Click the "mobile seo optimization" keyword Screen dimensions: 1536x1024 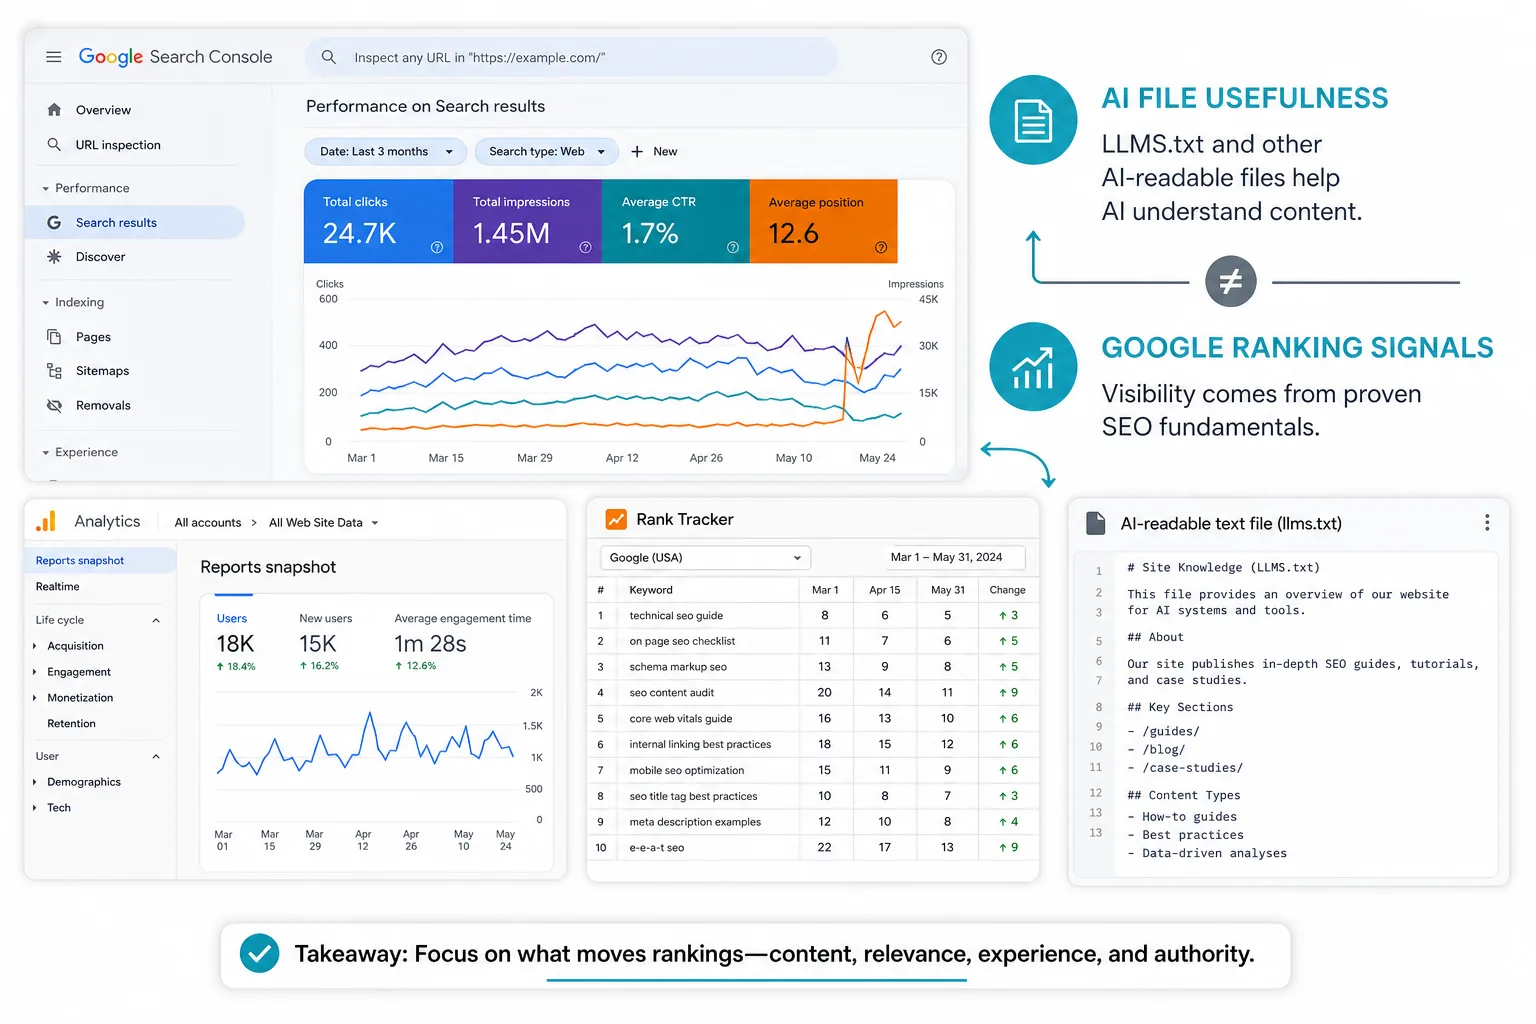click(687, 771)
